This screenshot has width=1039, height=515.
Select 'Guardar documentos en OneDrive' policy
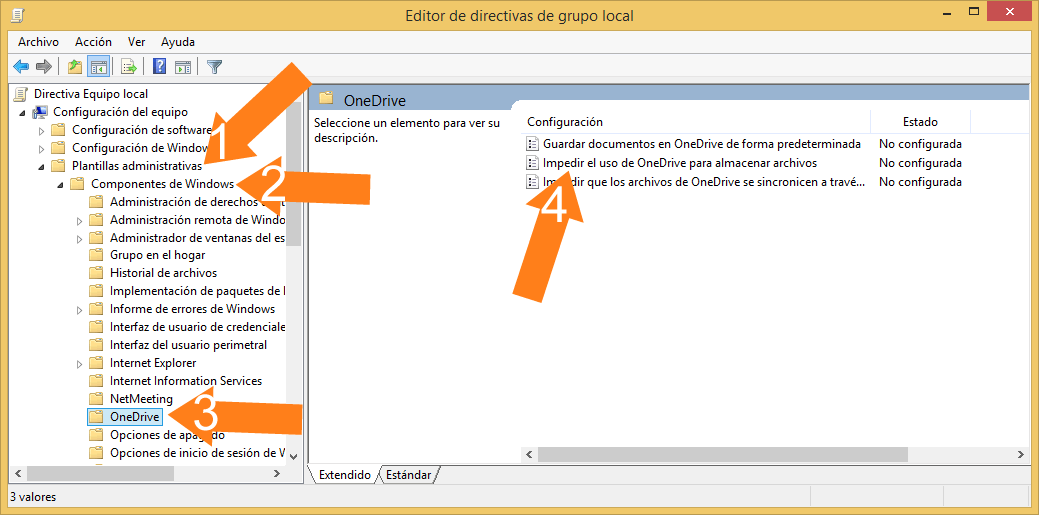coord(701,144)
